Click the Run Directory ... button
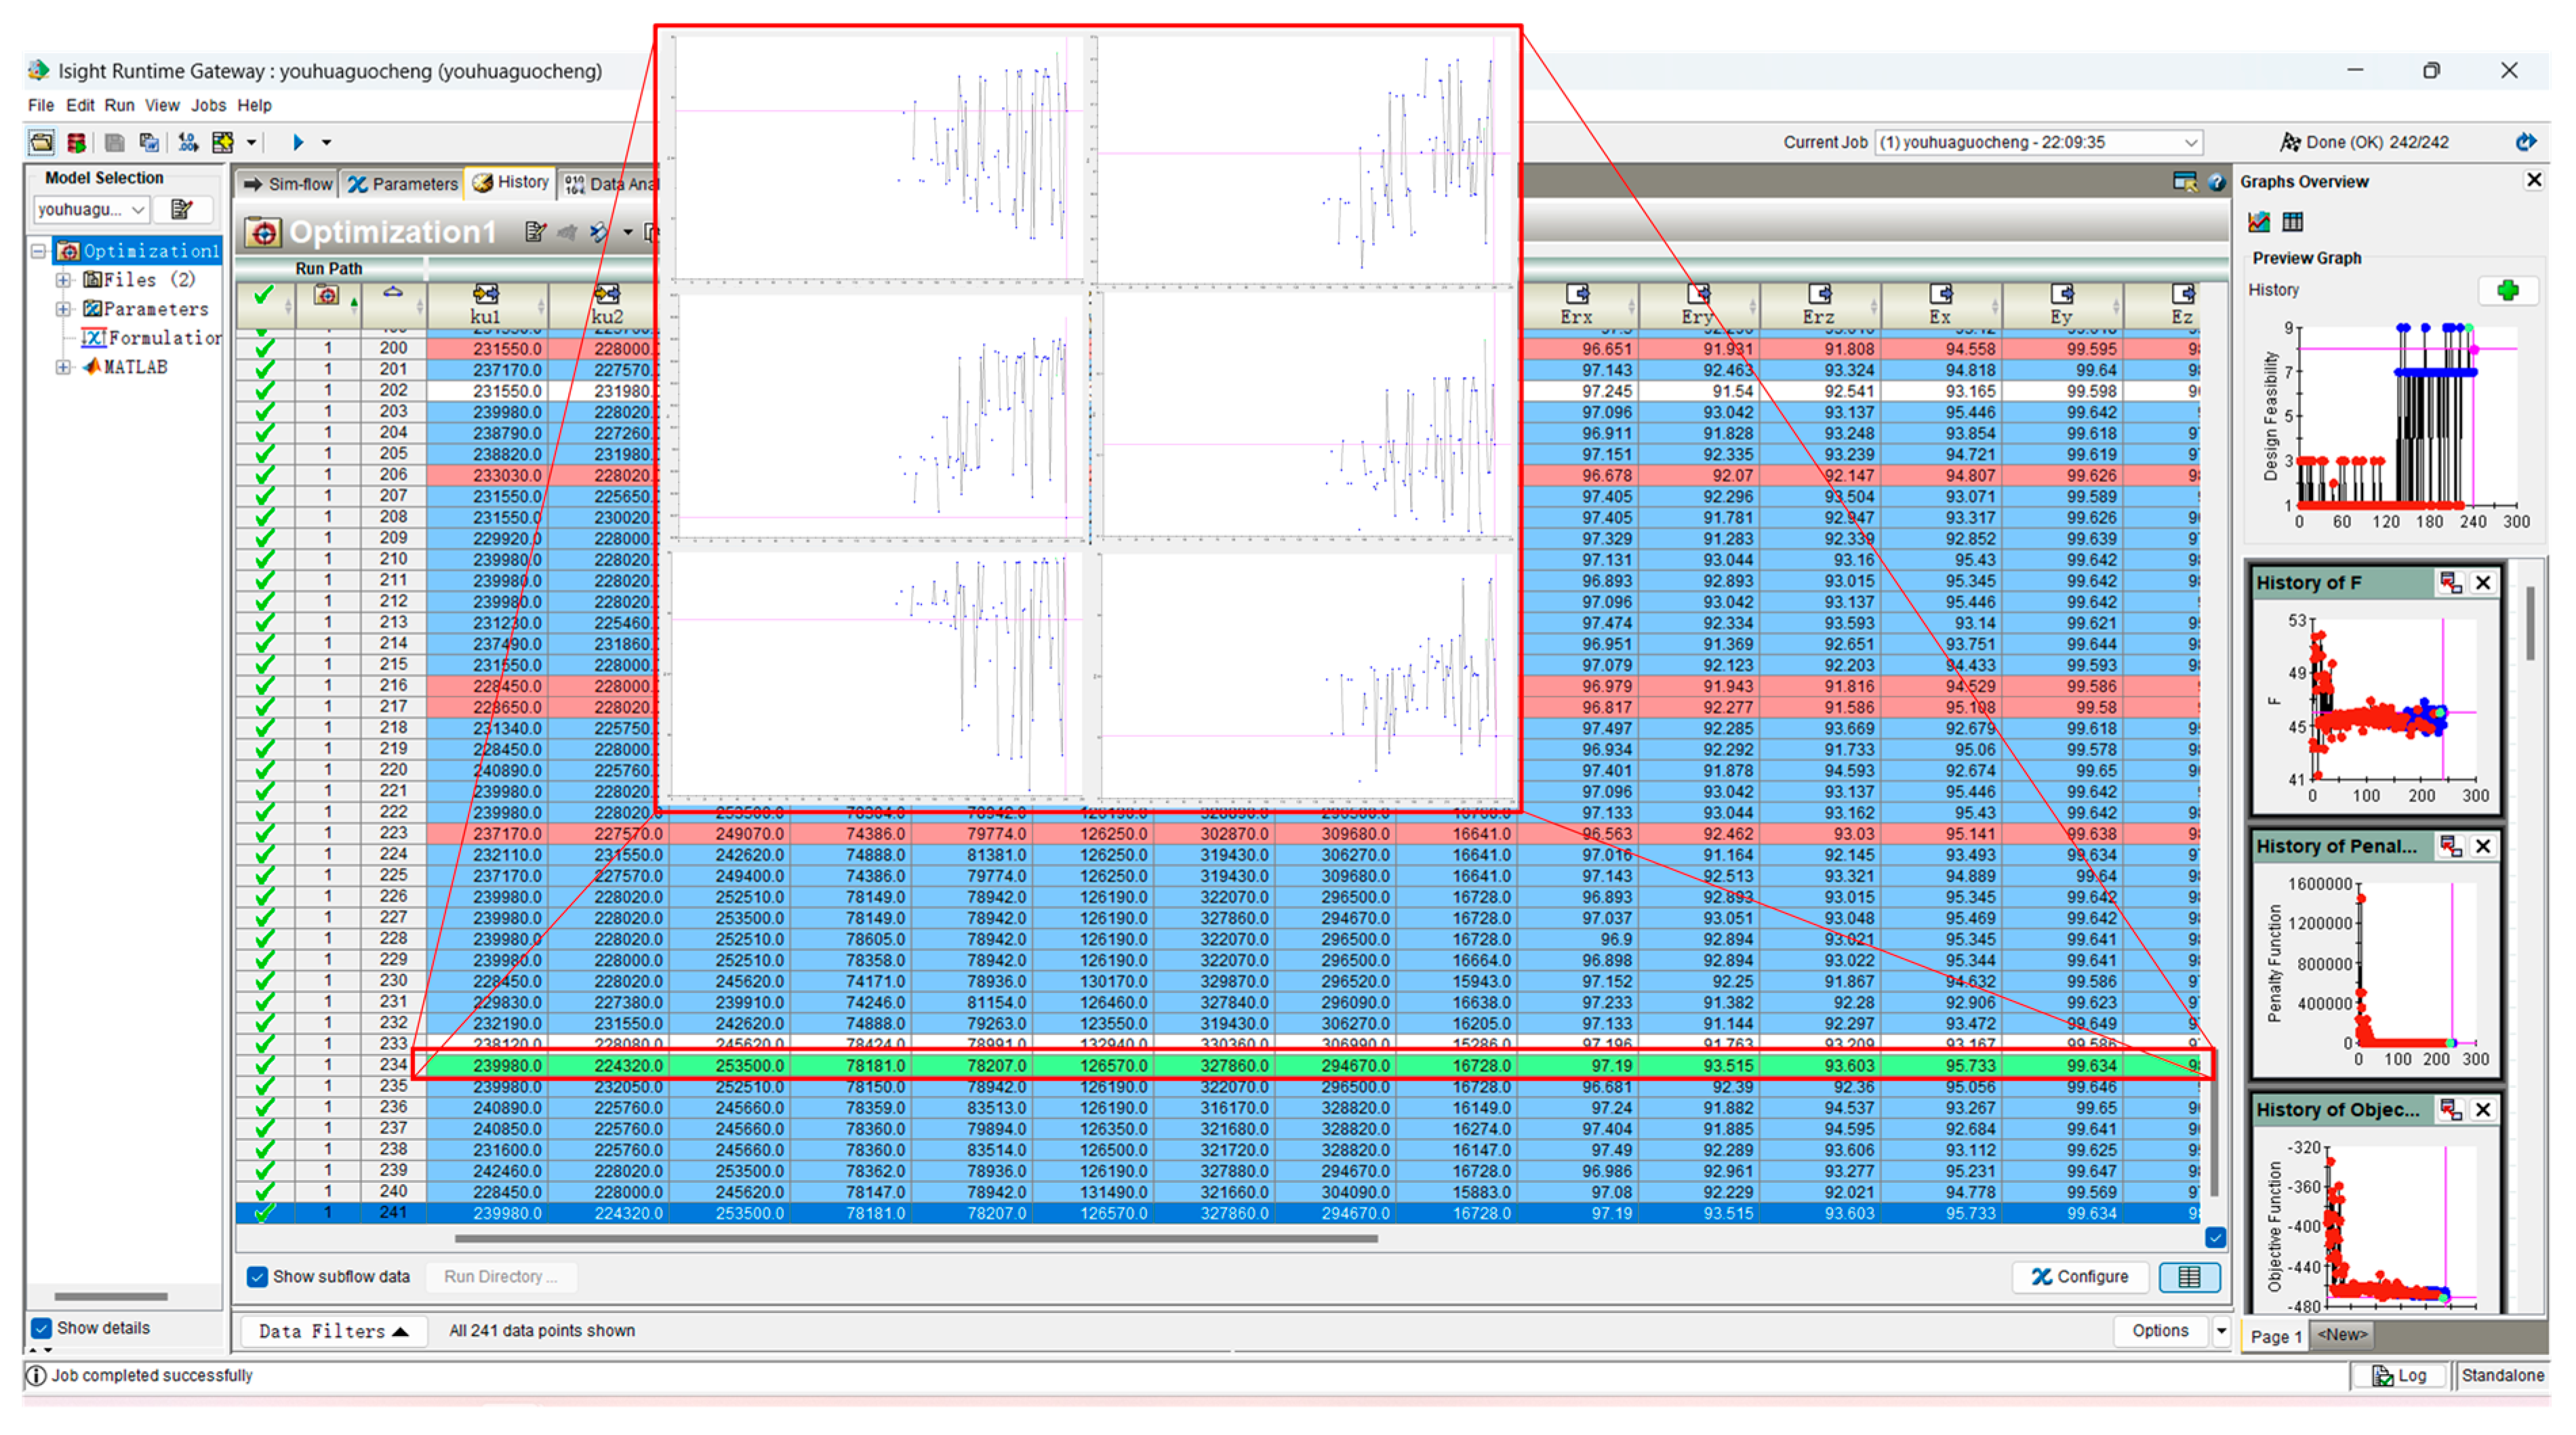The width and height of the screenshot is (2576, 1435). 500,1277
